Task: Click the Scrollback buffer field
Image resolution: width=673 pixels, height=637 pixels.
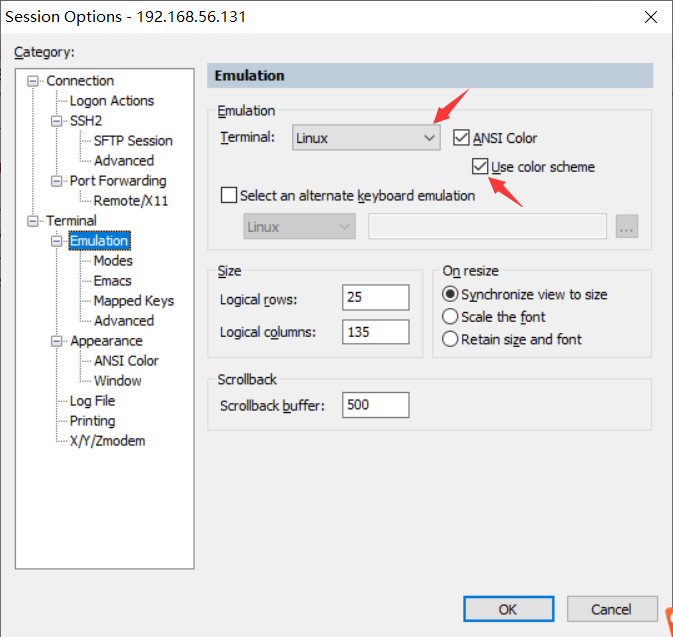Action: pos(376,405)
